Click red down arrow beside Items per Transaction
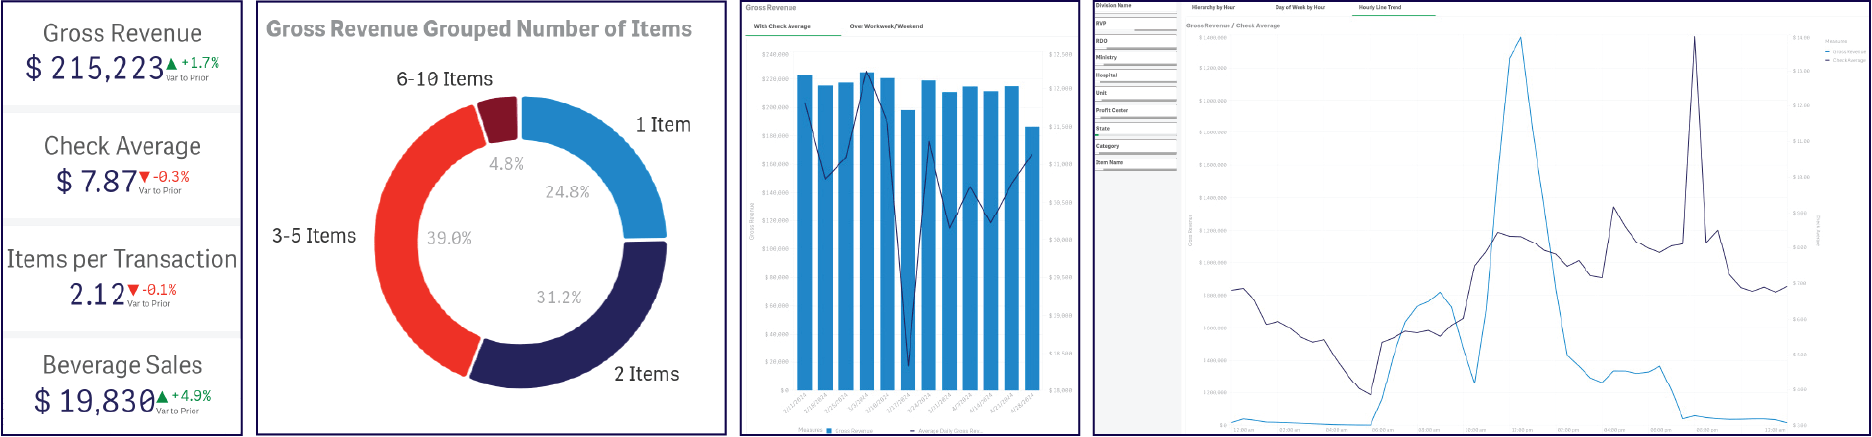 133,290
